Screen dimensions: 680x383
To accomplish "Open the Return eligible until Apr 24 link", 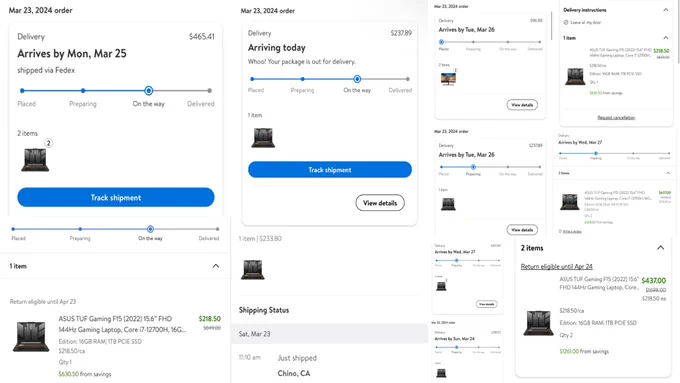I will point(556,266).
